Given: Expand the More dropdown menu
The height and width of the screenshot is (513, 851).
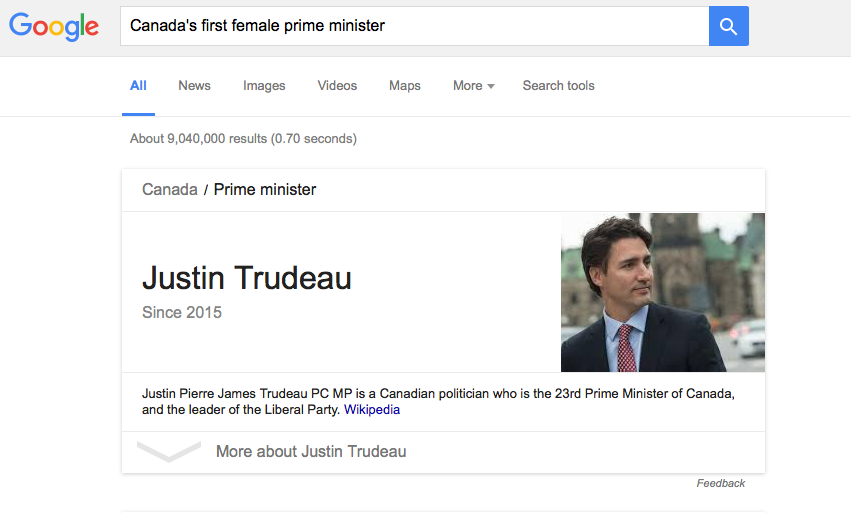Looking at the screenshot, I should point(473,86).
